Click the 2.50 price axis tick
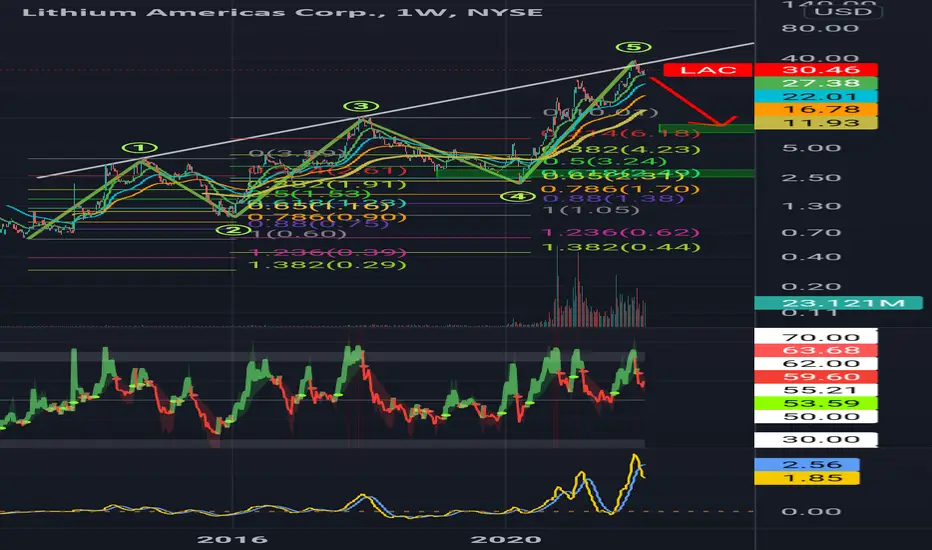 click(x=811, y=178)
